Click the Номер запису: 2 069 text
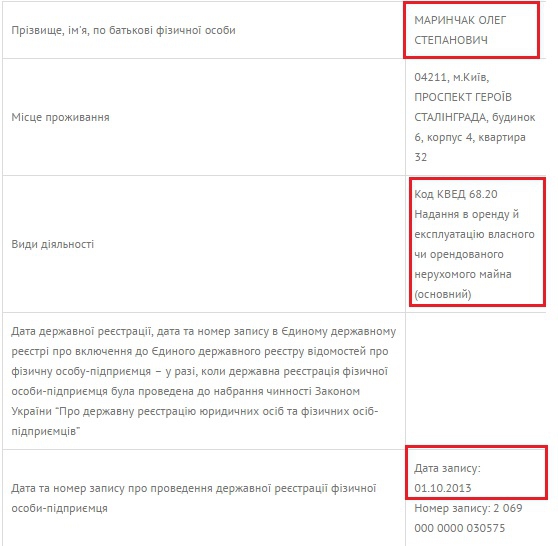The image size is (558, 546). click(468, 508)
